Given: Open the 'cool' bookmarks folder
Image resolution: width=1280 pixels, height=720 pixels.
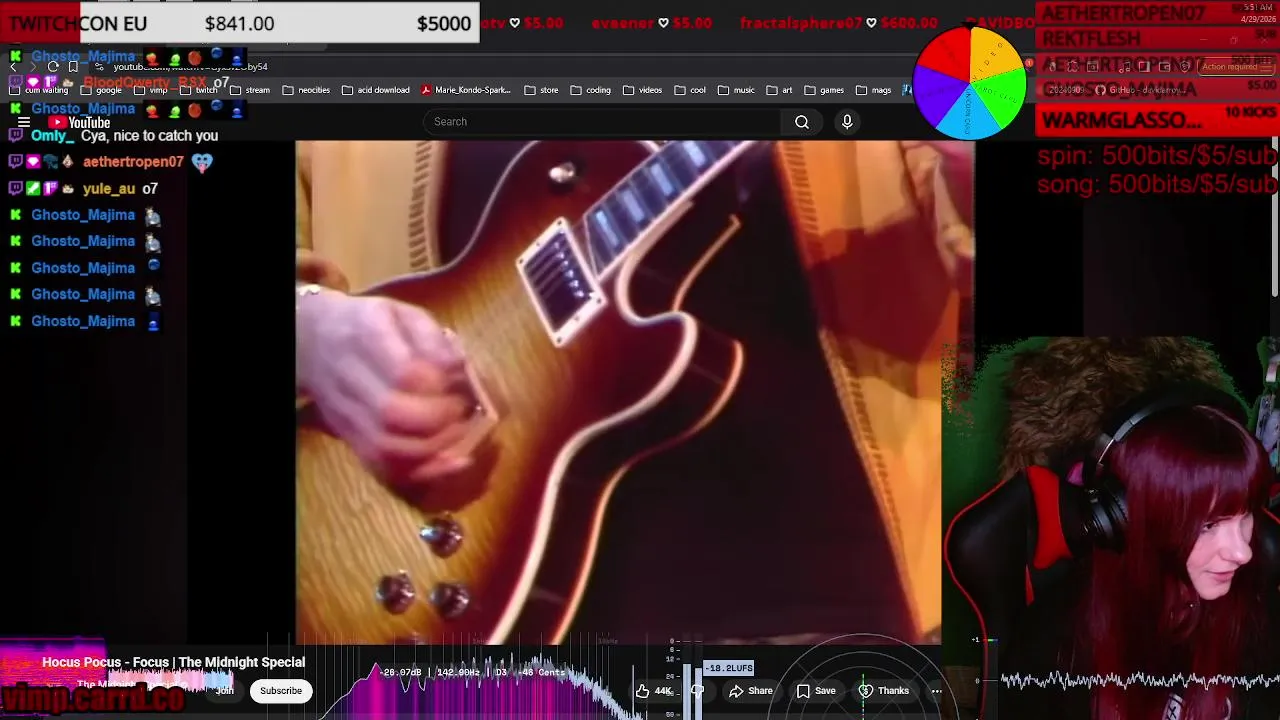Looking at the screenshot, I should [x=690, y=90].
